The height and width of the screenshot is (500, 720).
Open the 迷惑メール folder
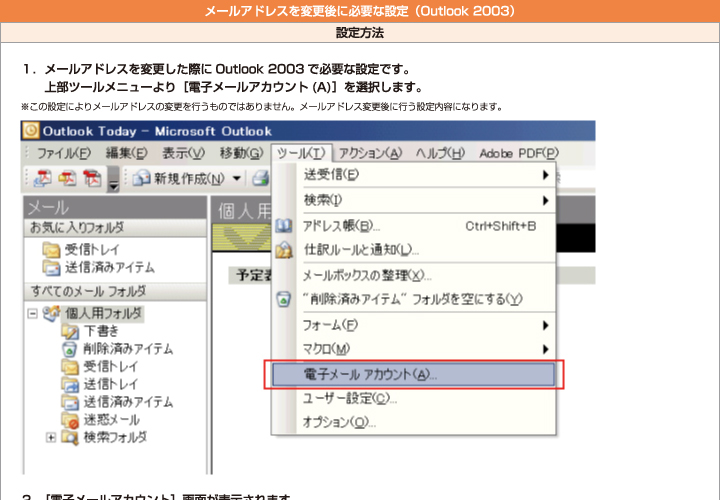[111, 420]
